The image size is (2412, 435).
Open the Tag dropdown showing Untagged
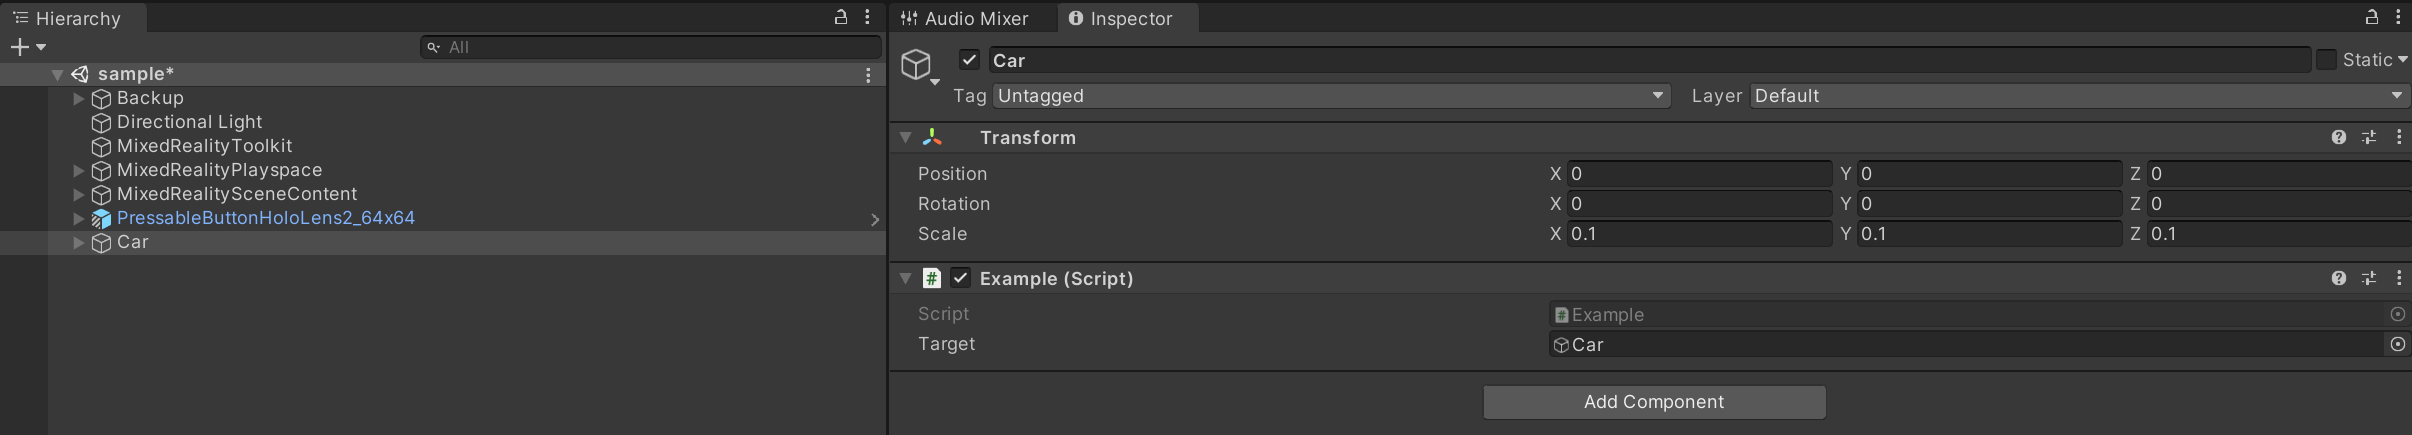(1331, 96)
